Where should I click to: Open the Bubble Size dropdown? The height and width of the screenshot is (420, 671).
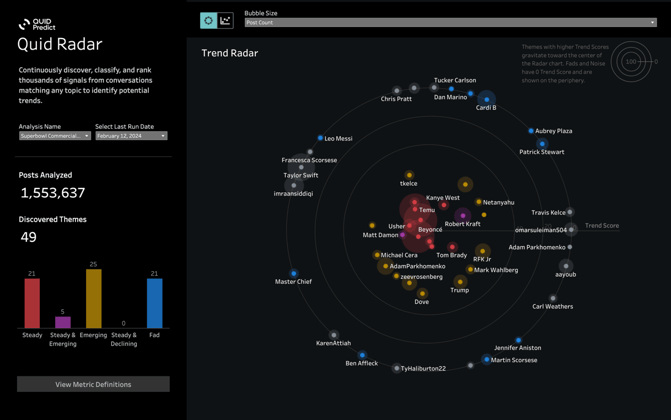450,22
